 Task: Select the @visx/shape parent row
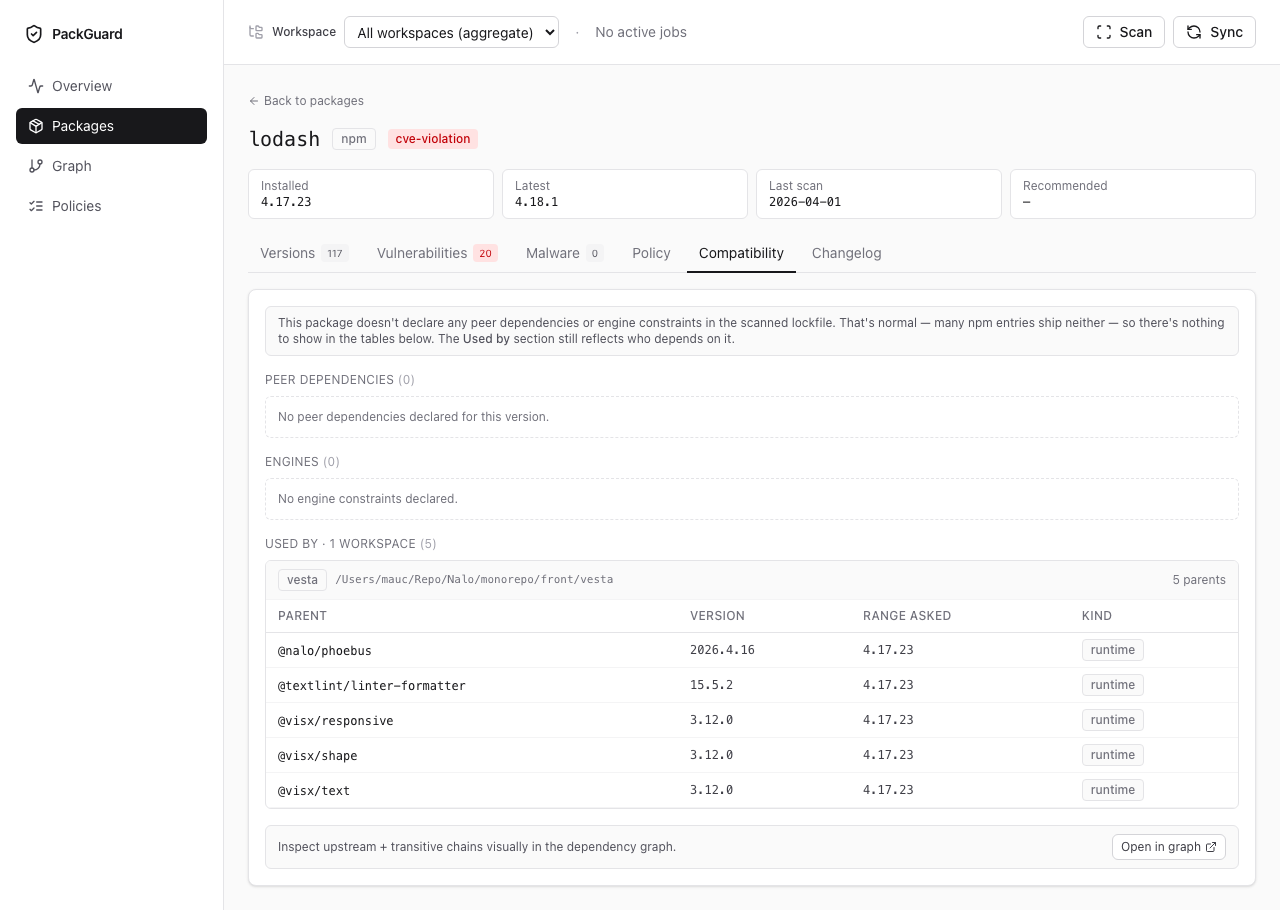click(752, 755)
